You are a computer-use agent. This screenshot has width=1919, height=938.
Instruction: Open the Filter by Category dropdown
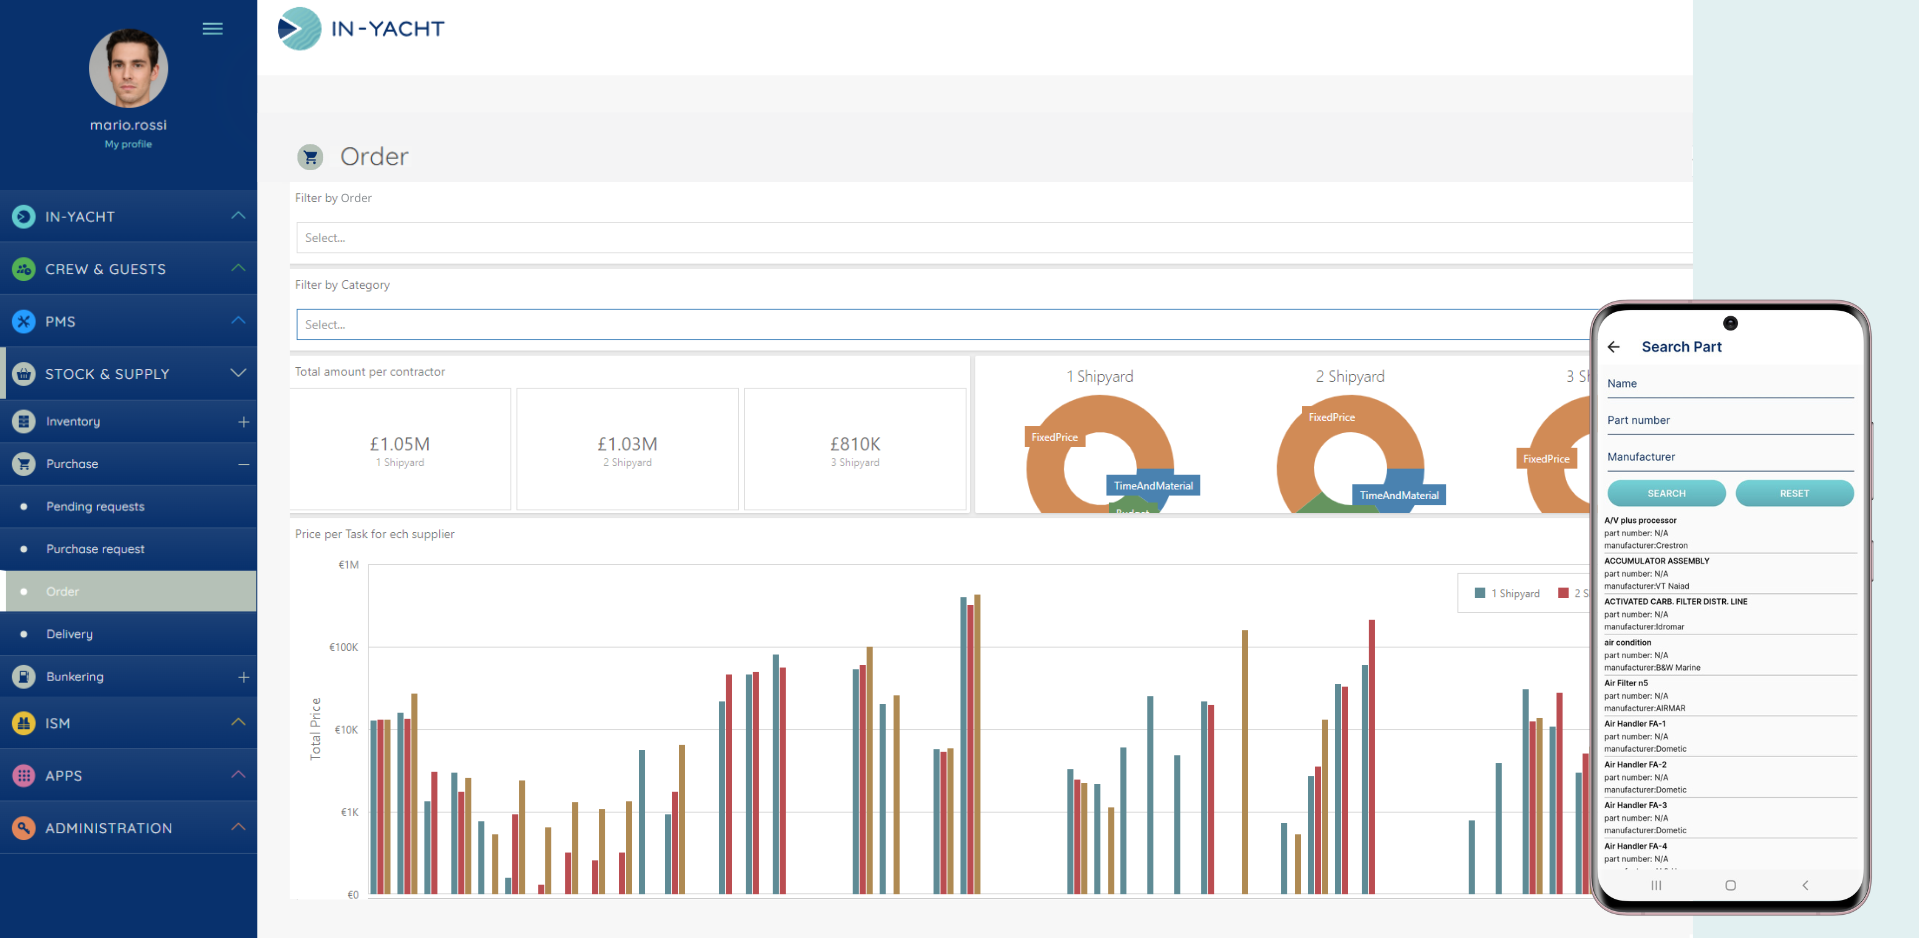[940, 325]
